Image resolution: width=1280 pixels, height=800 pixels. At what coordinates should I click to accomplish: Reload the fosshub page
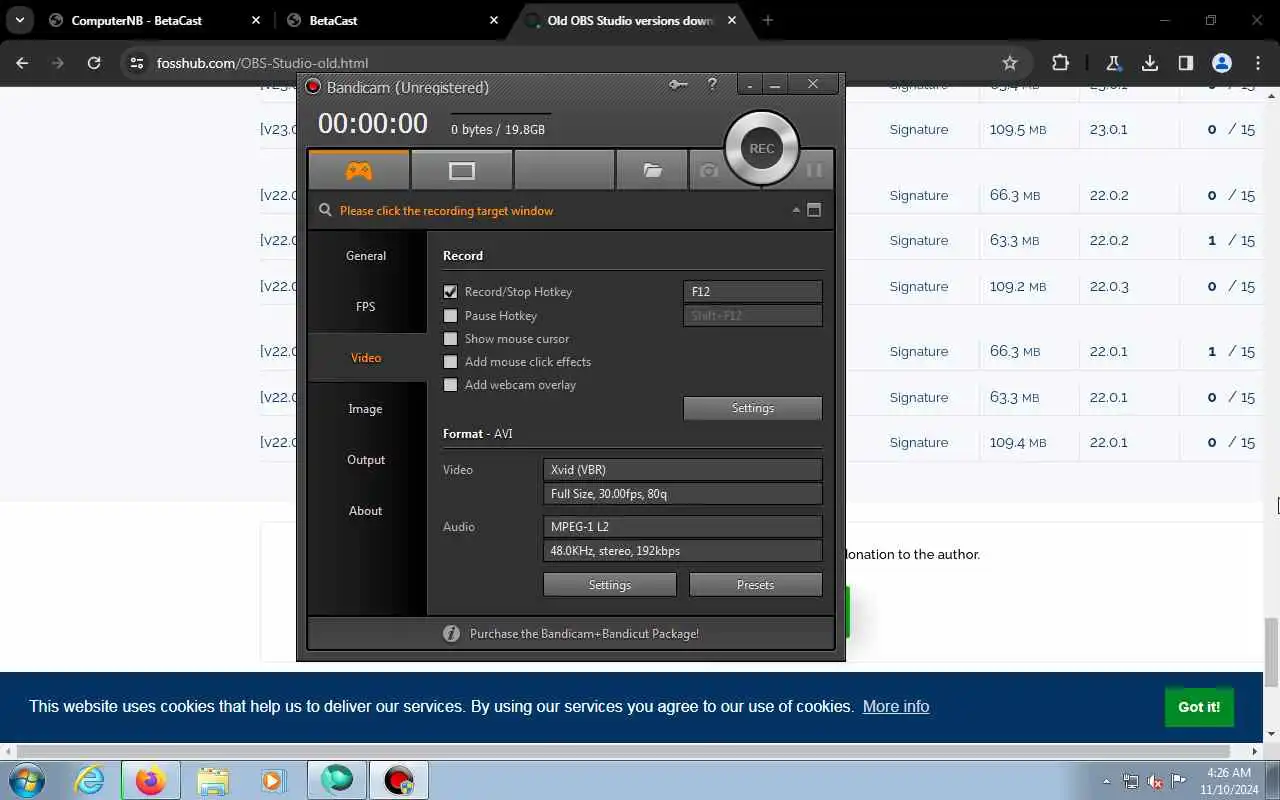(x=94, y=63)
